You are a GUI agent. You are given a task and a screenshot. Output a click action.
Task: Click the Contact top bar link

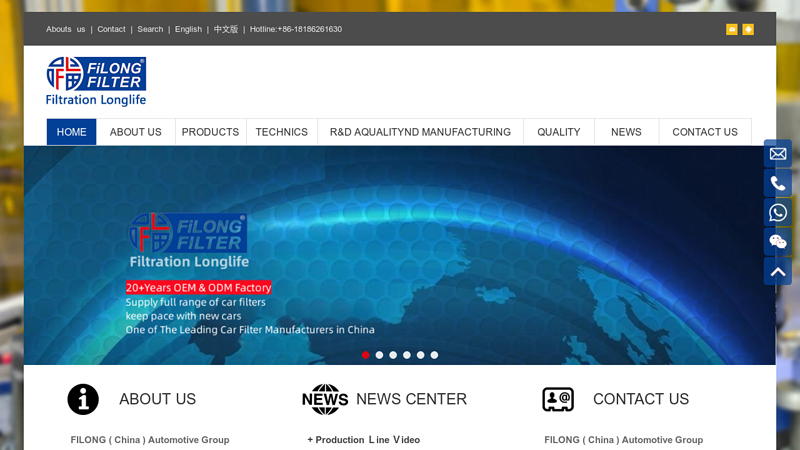coord(111,30)
